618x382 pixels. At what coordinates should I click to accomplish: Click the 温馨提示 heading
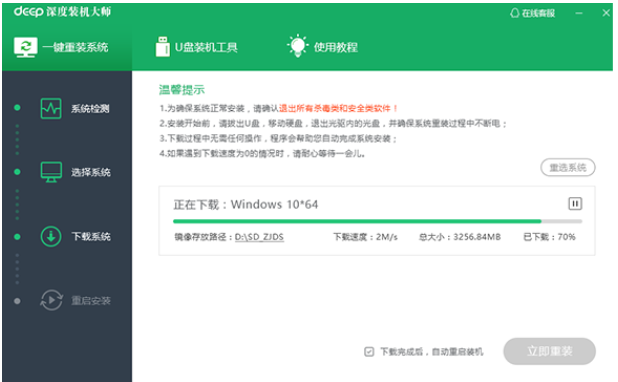pos(182,90)
